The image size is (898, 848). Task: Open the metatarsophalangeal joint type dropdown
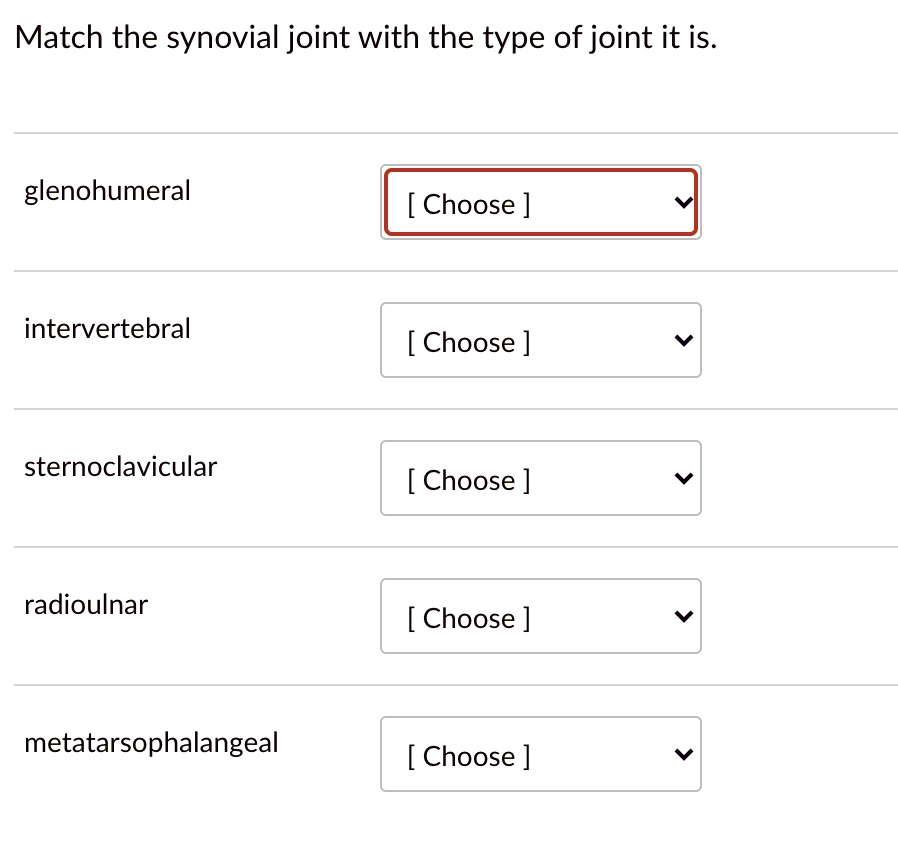(x=540, y=754)
